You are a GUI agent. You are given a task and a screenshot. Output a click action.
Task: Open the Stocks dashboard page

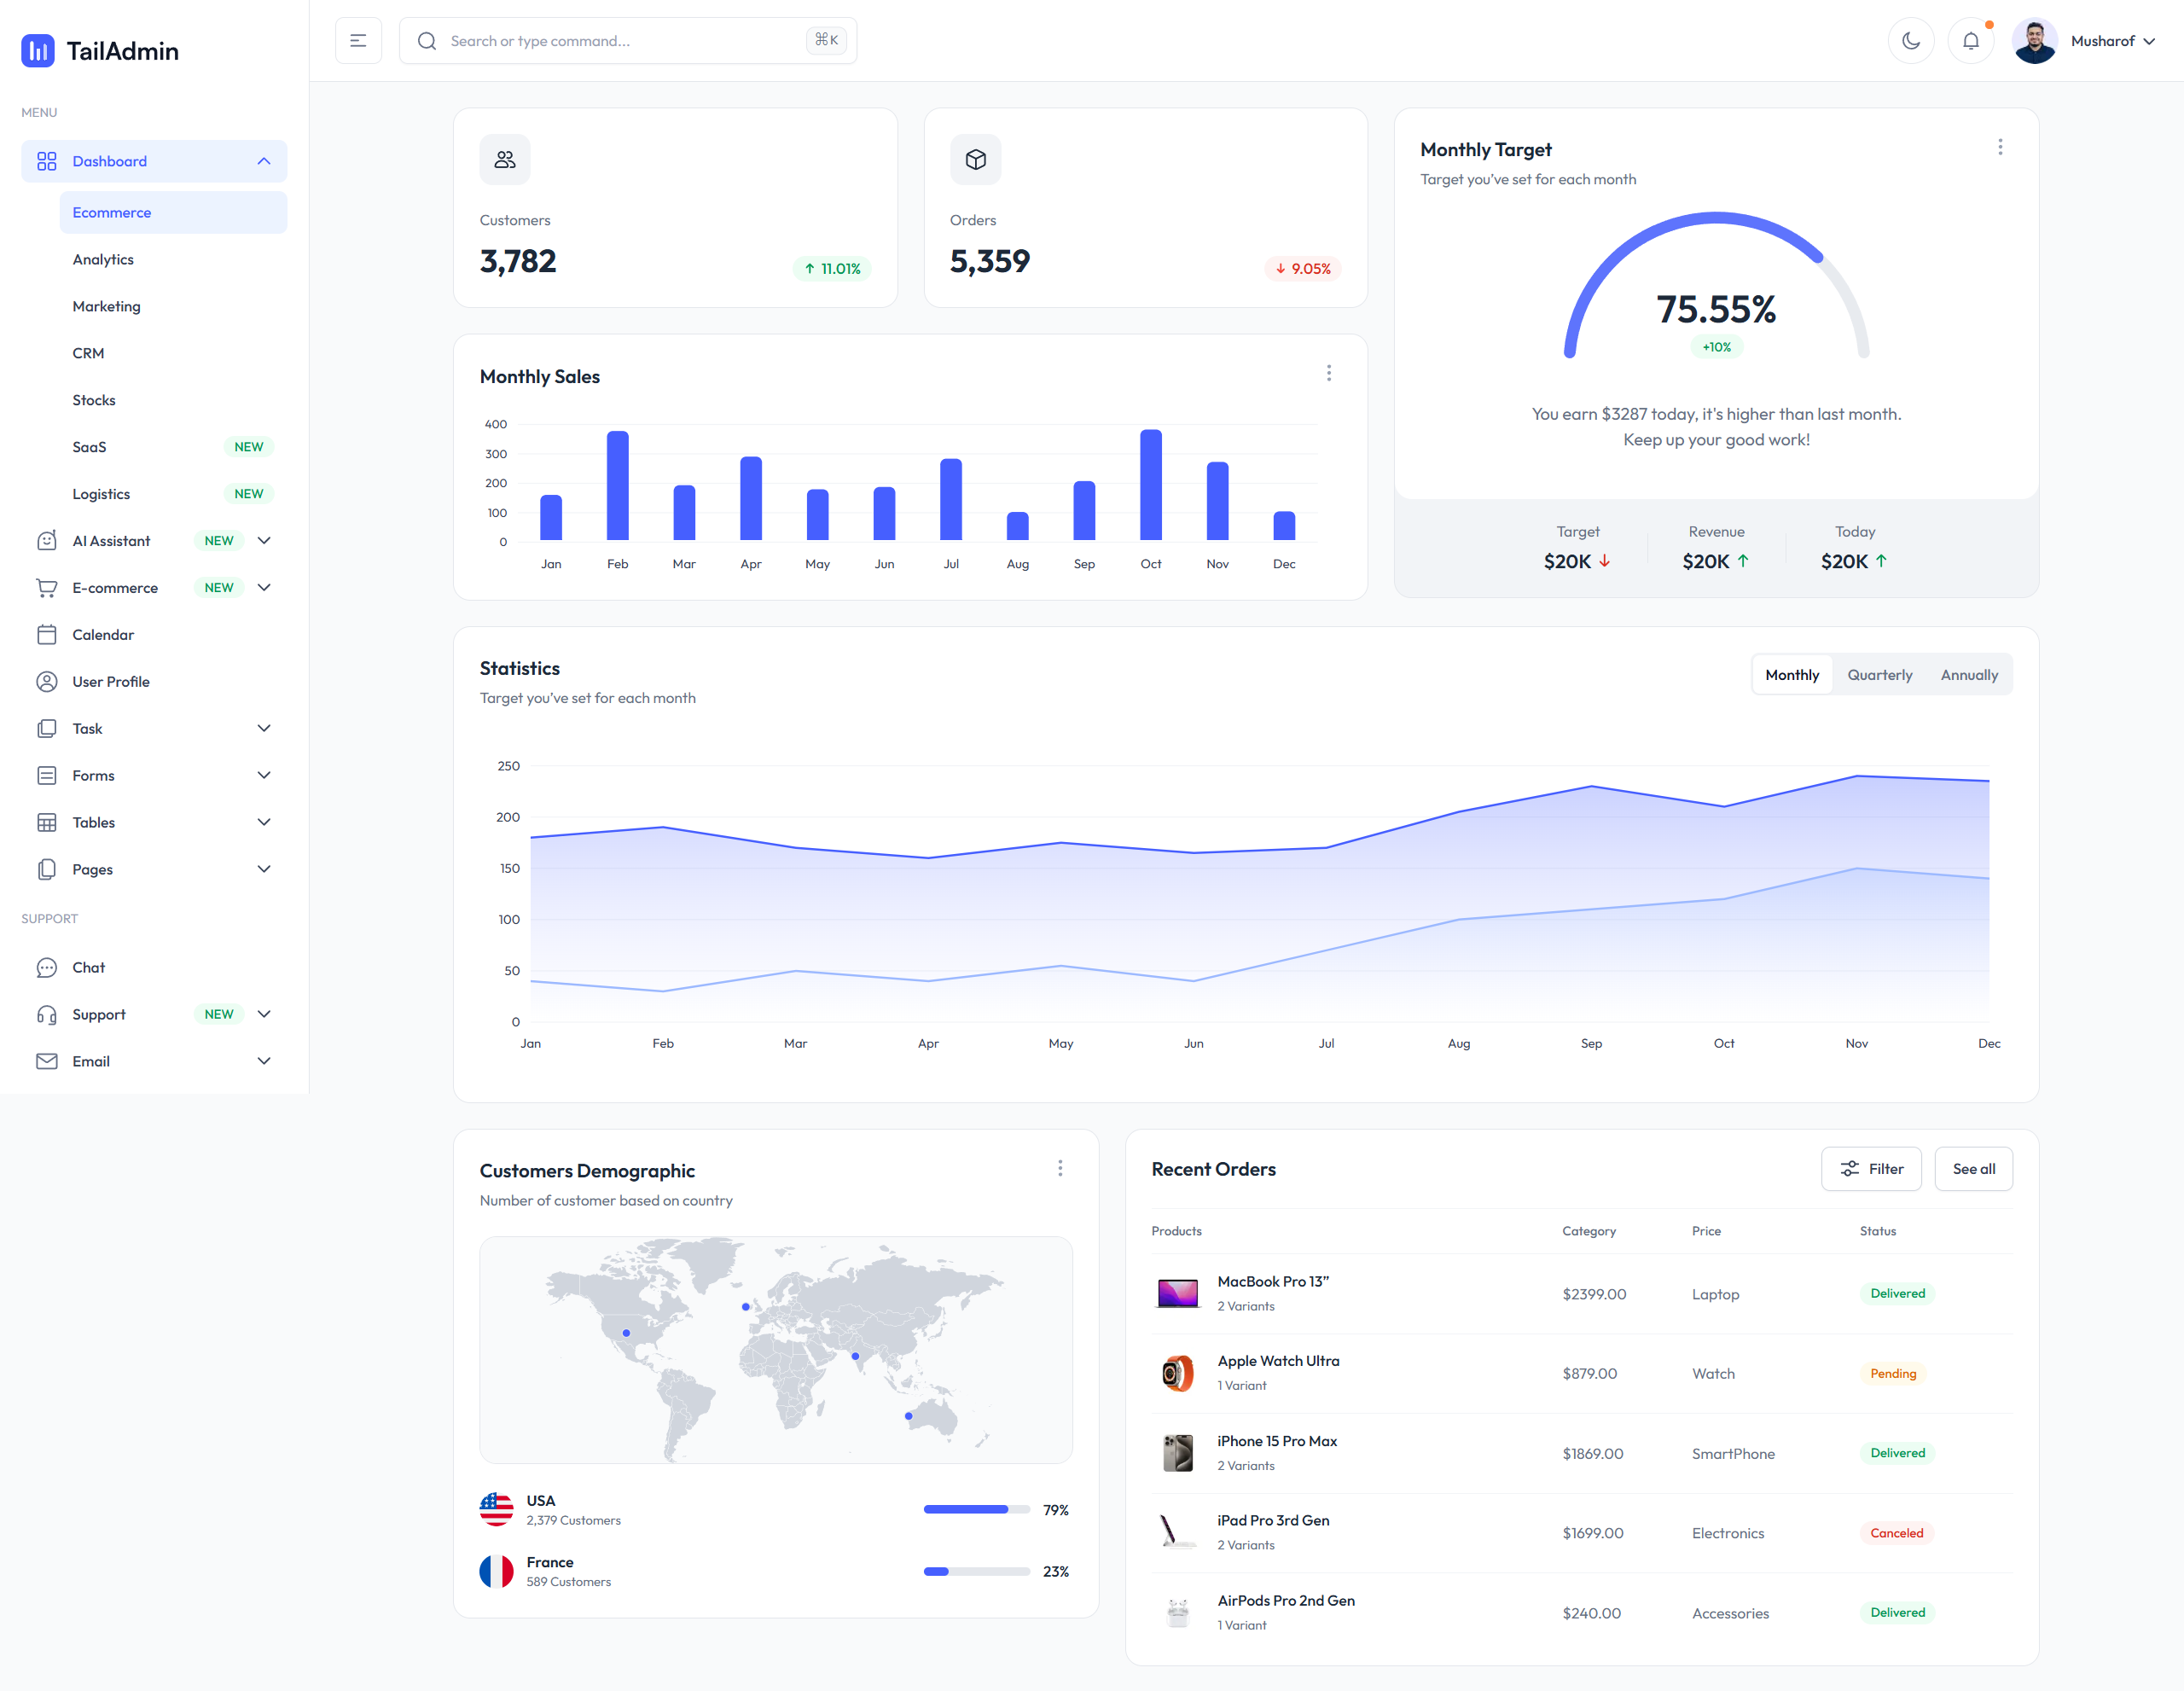[x=173, y=401]
